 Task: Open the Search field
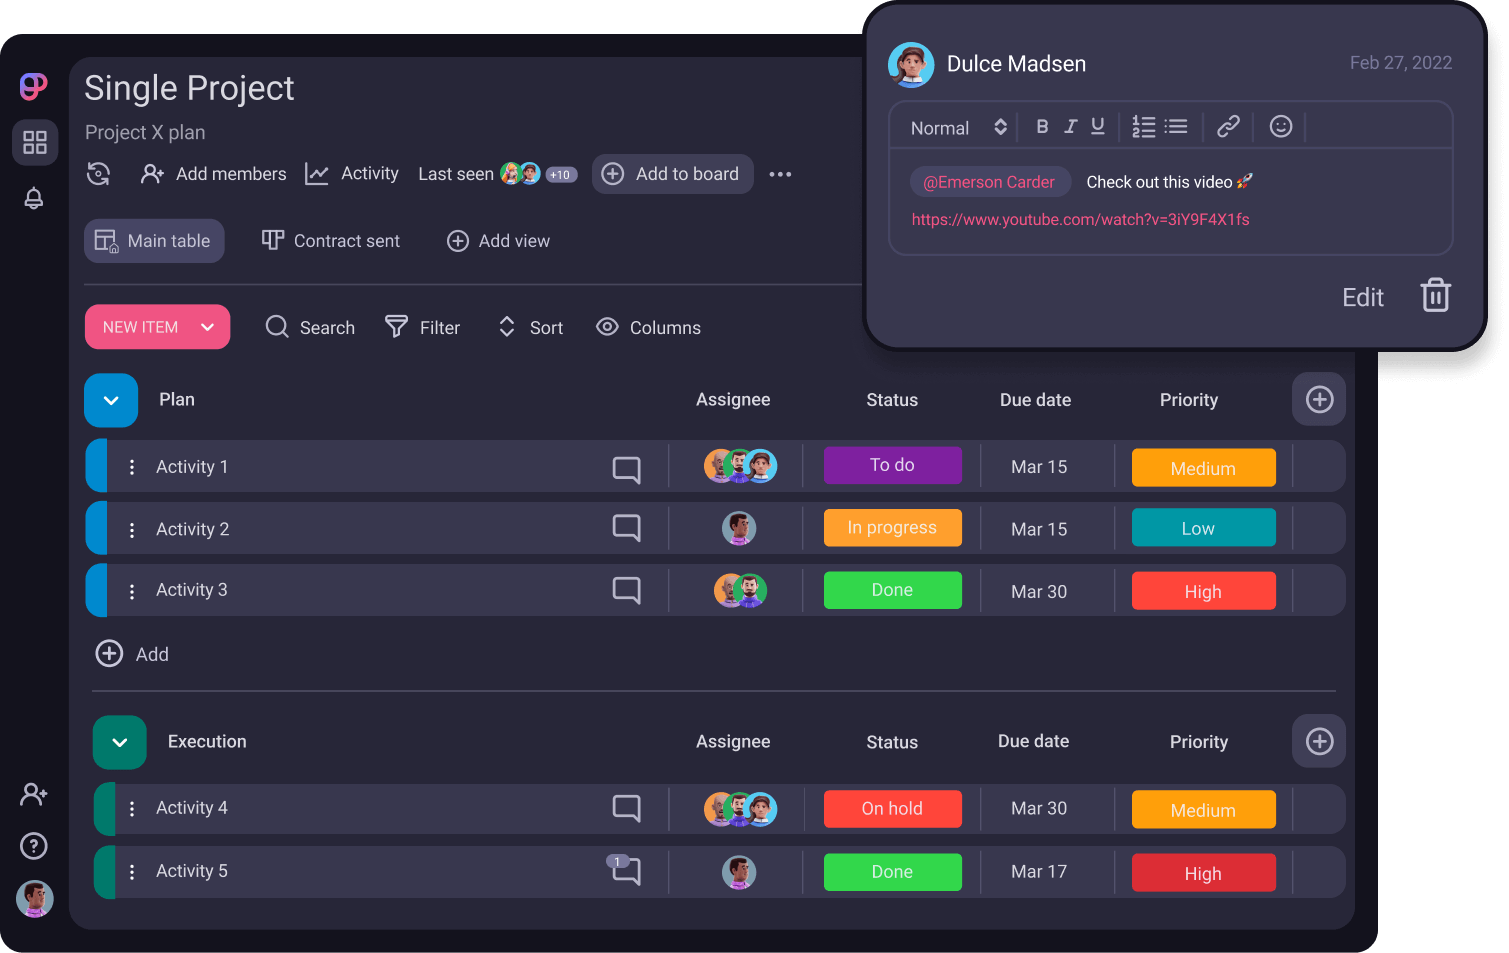click(310, 327)
